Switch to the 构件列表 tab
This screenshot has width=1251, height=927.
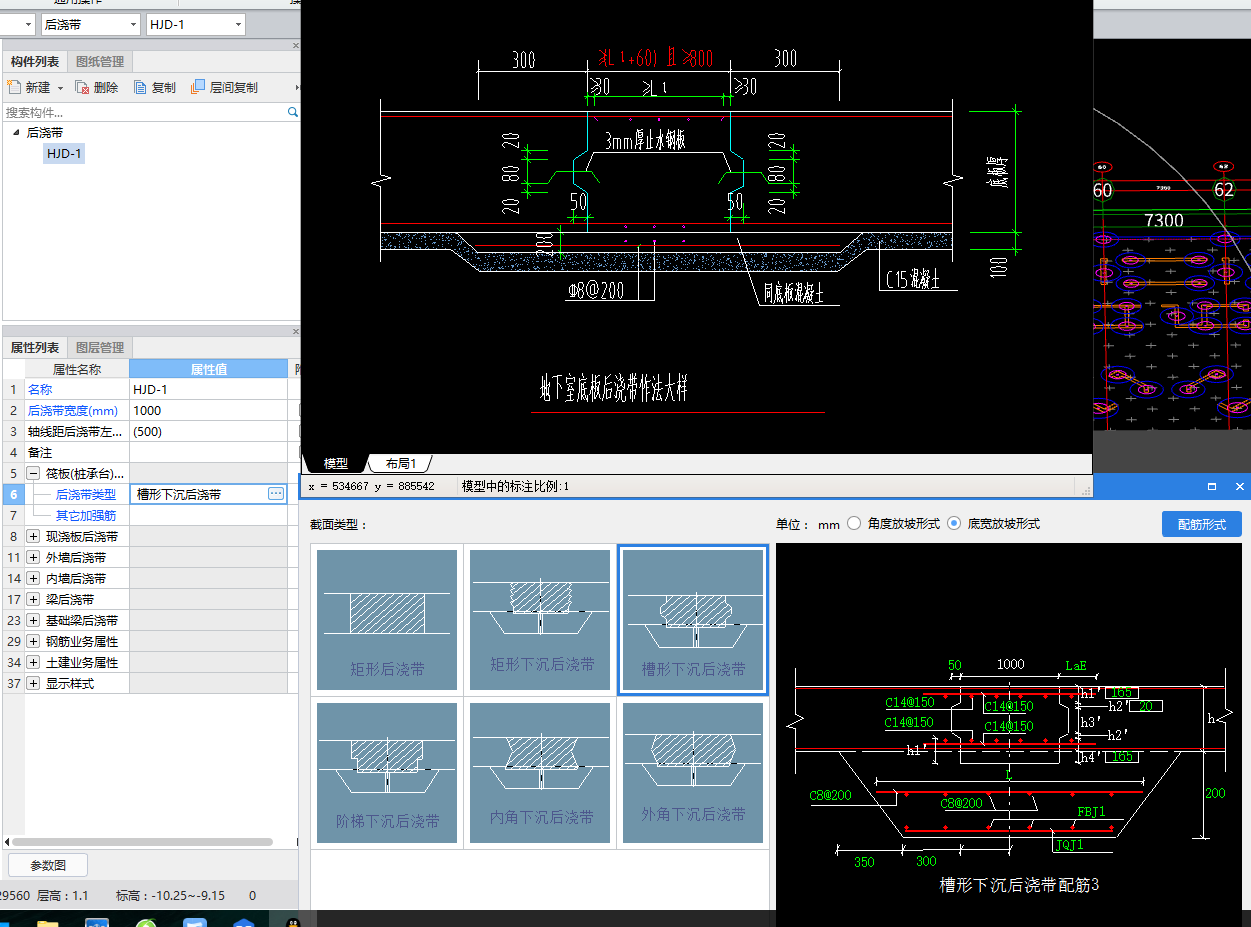35,62
